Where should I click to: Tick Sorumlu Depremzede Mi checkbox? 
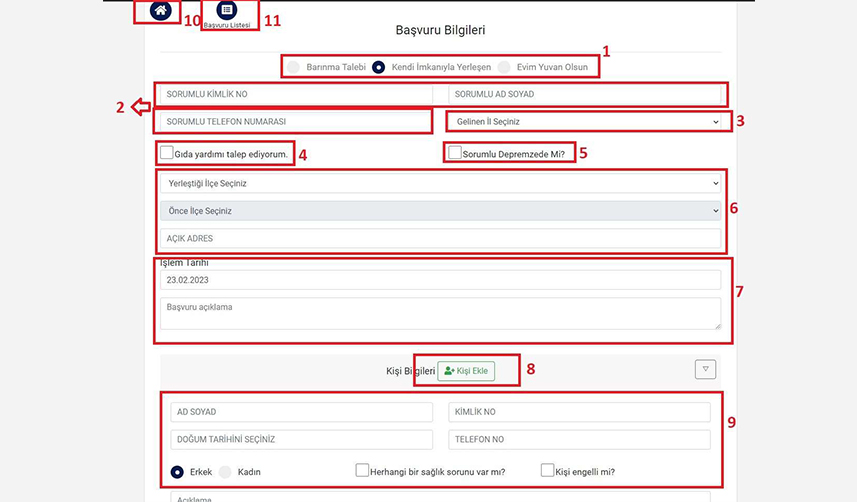click(456, 154)
